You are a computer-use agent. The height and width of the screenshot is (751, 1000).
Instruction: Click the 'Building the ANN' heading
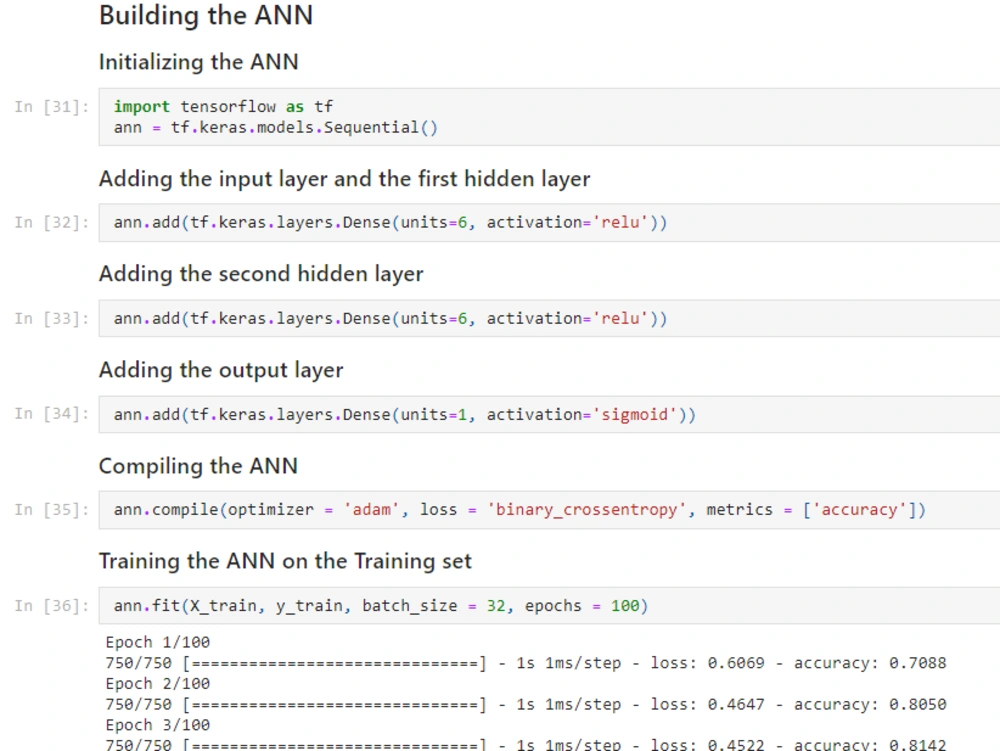(206, 15)
